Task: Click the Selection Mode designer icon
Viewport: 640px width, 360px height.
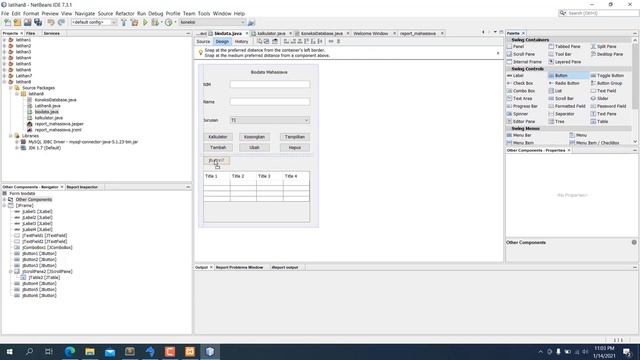Action: (259, 41)
